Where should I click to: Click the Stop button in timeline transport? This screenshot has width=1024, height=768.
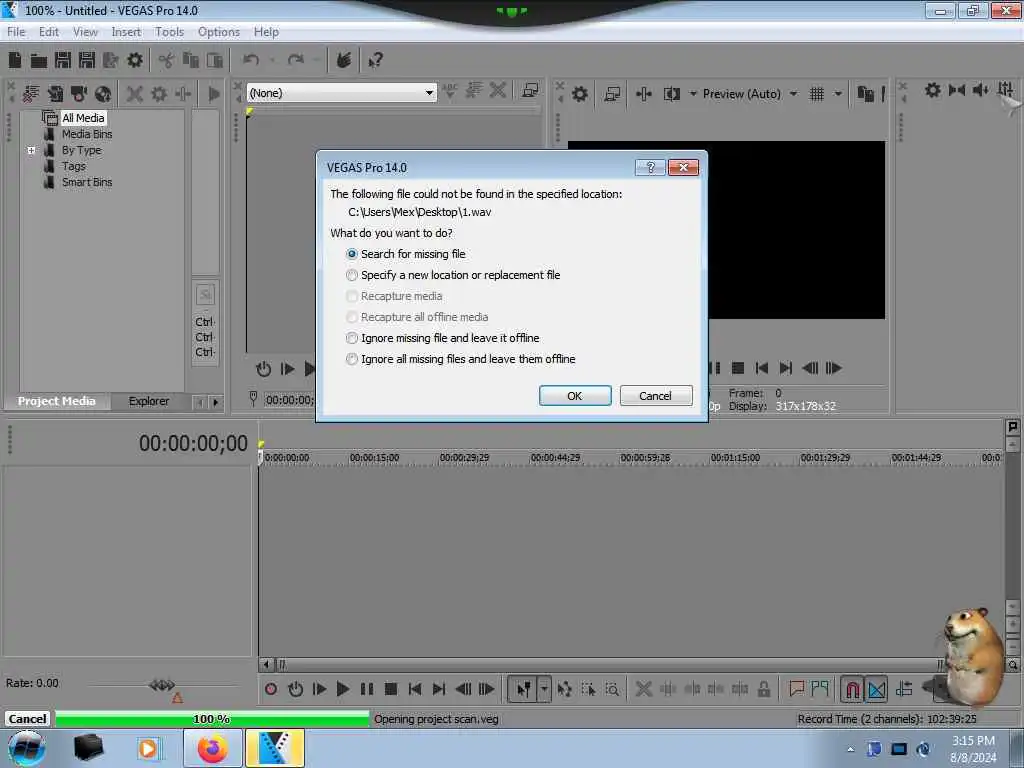[391, 689]
